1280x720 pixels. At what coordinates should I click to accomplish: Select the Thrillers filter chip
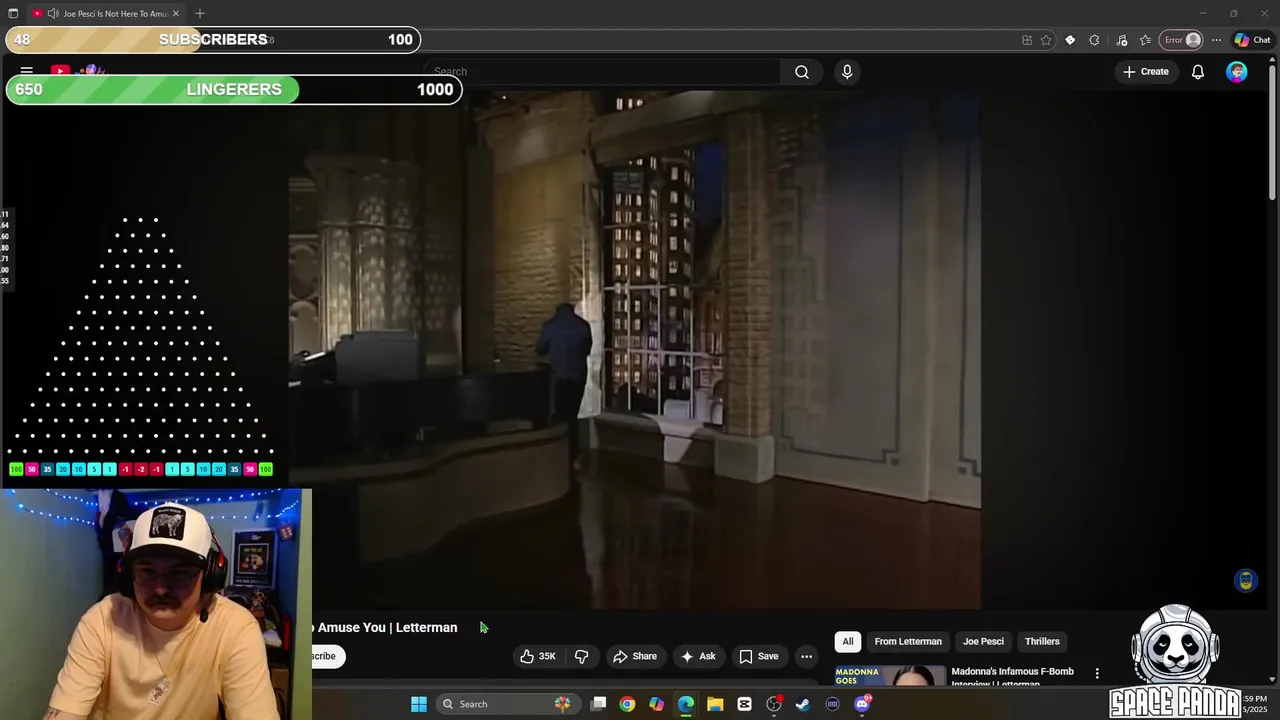pos(1042,641)
